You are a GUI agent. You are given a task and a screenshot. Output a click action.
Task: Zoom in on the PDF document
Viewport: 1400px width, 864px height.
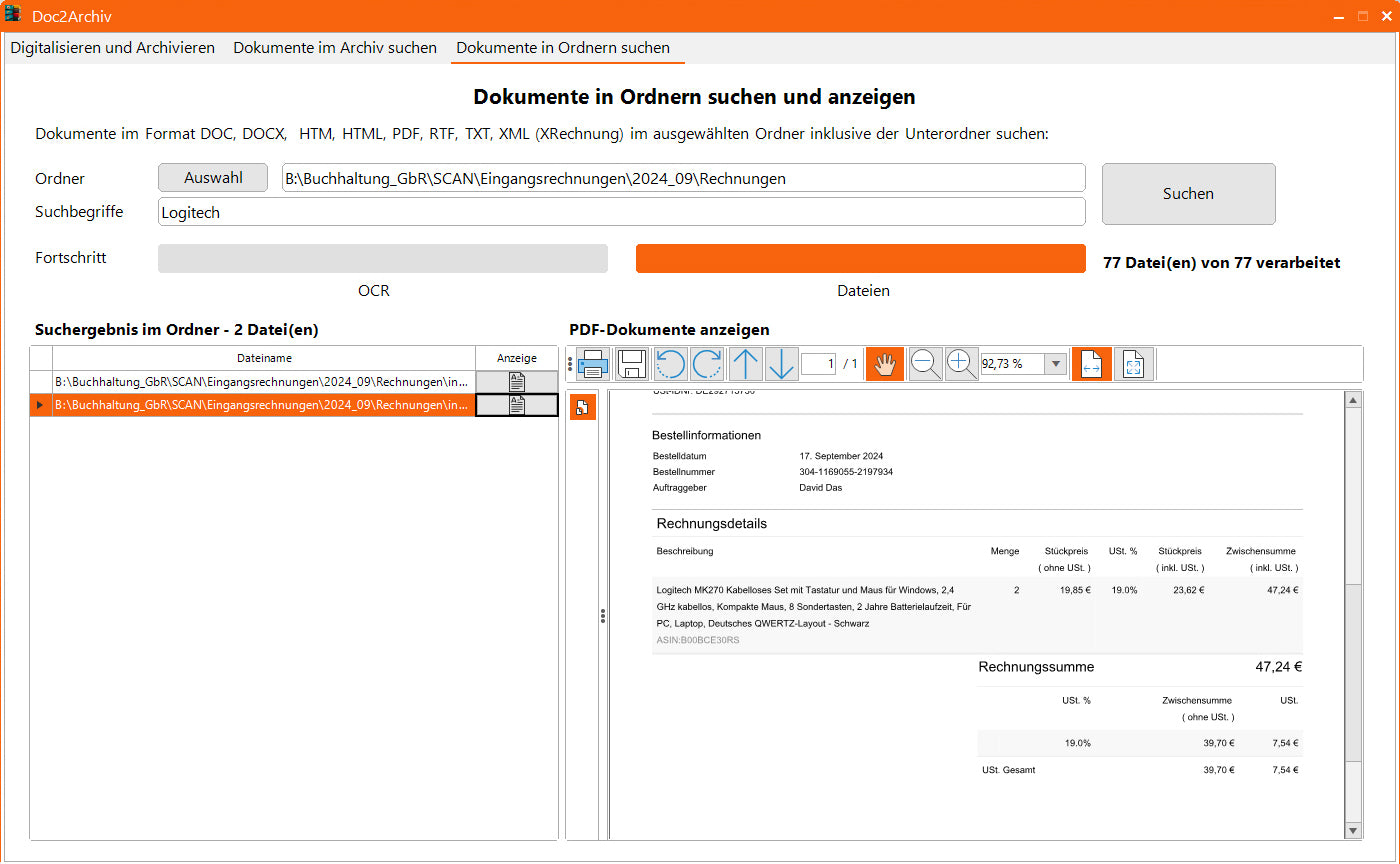coord(961,364)
